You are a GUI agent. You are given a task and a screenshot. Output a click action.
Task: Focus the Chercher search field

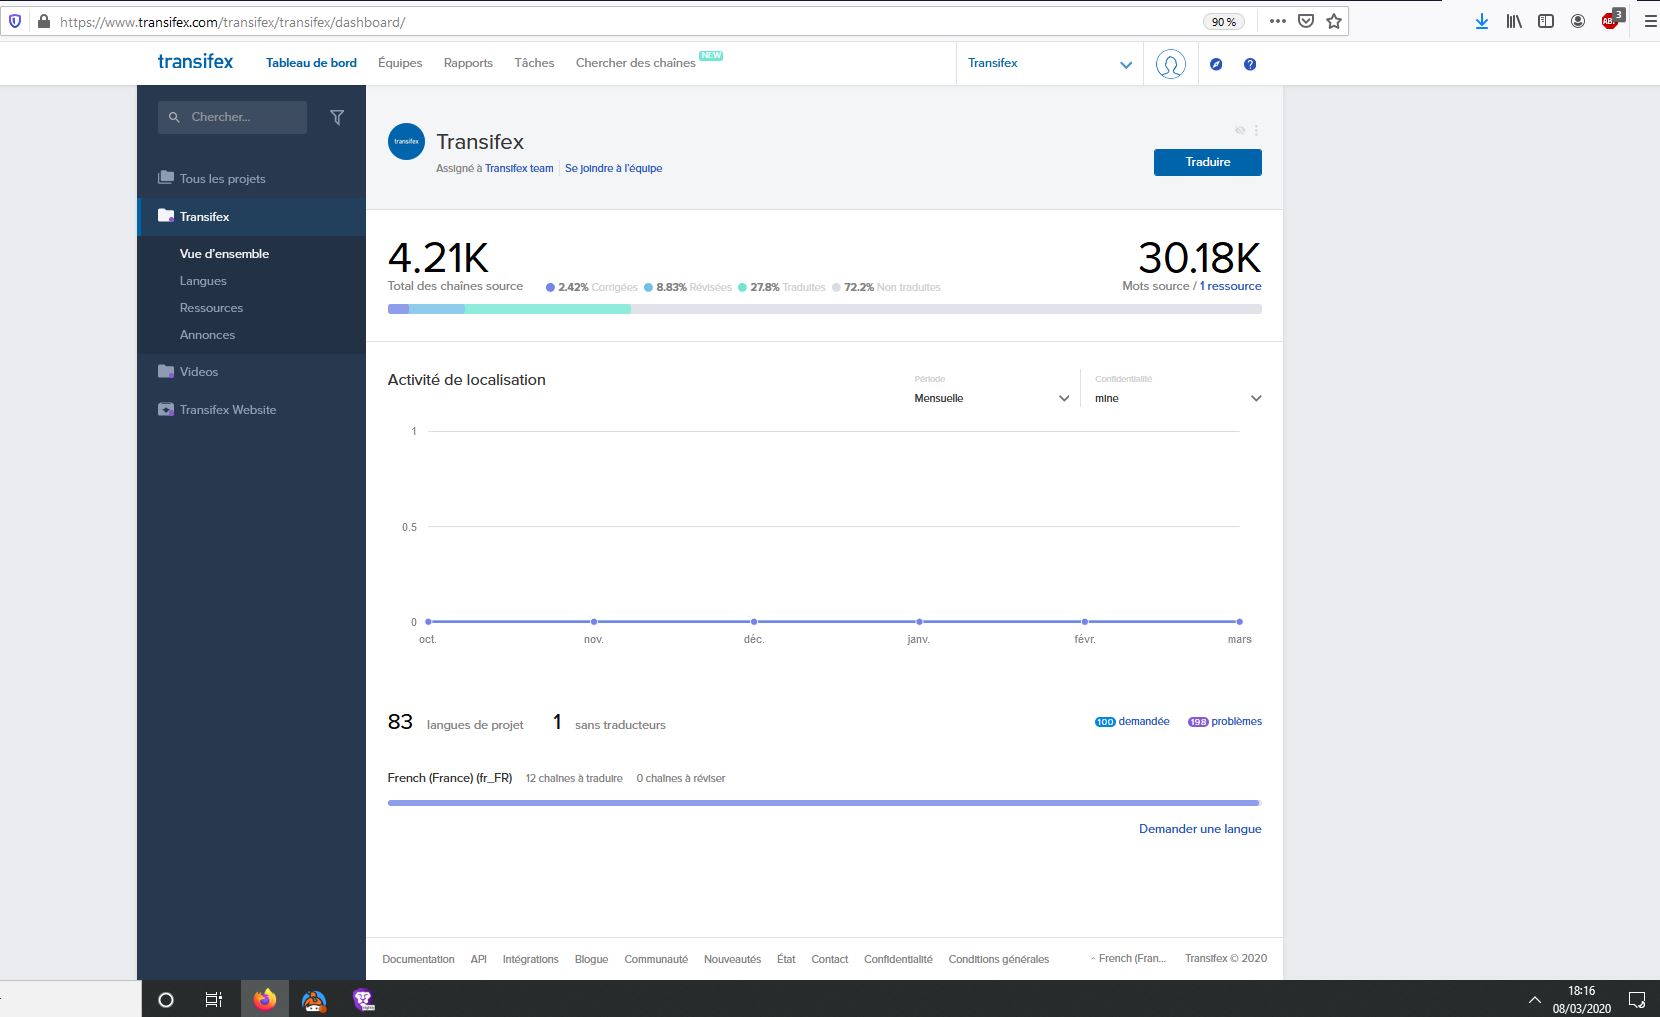pos(232,117)
